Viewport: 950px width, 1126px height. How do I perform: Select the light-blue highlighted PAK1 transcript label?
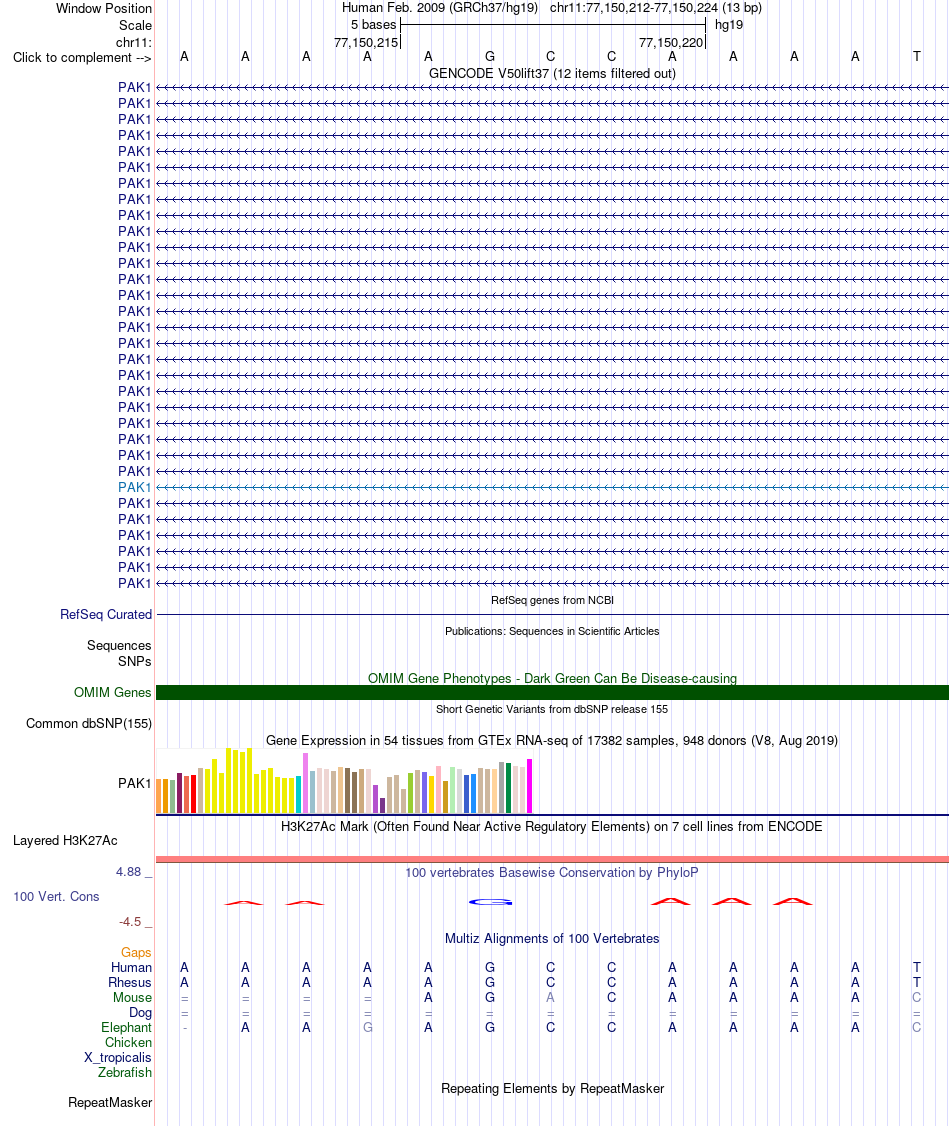135,487
